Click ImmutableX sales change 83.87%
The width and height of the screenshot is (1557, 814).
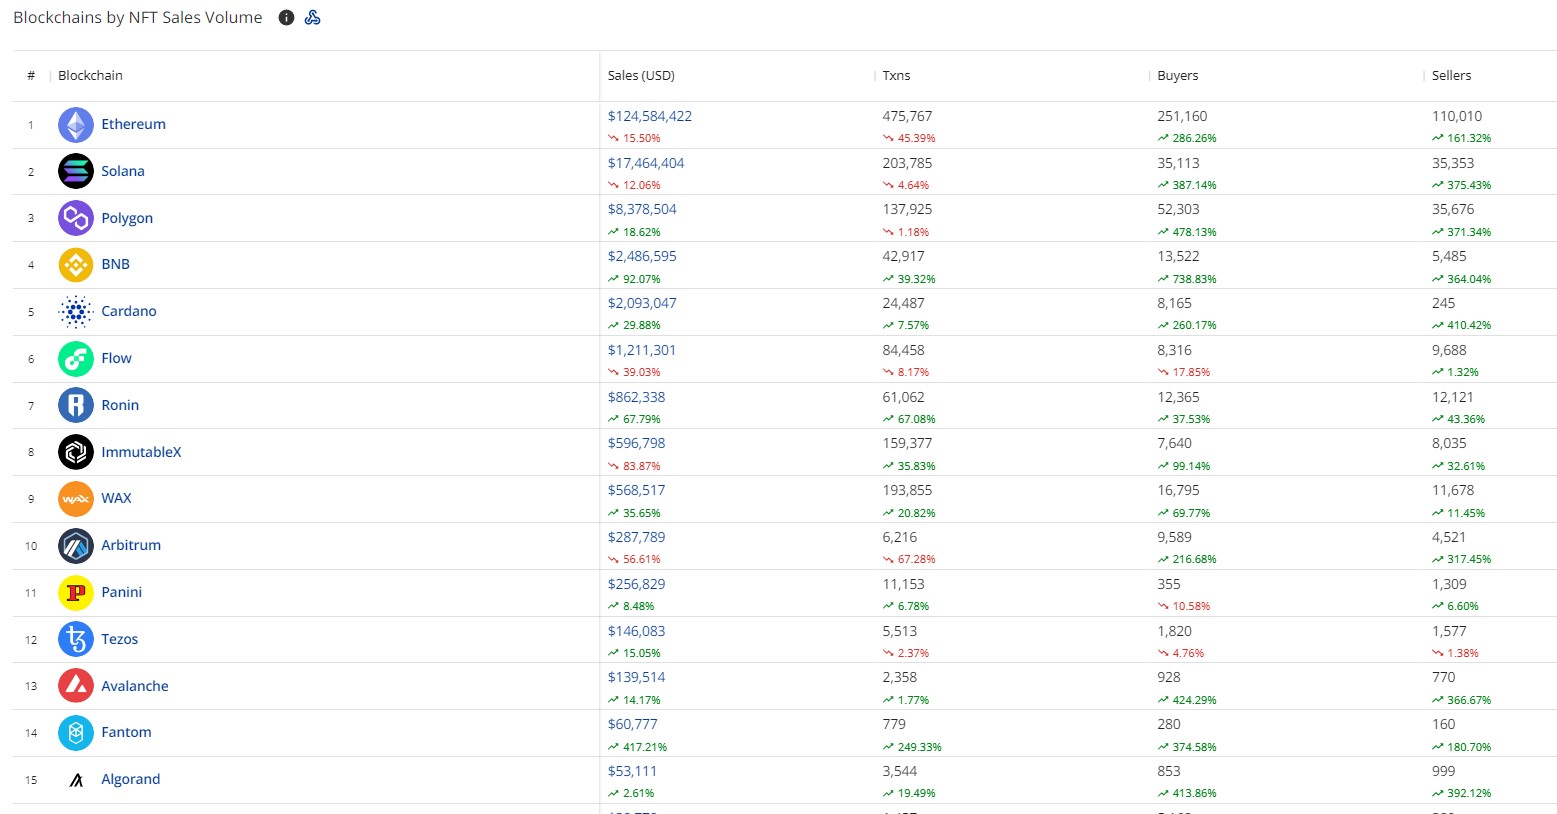634,466
